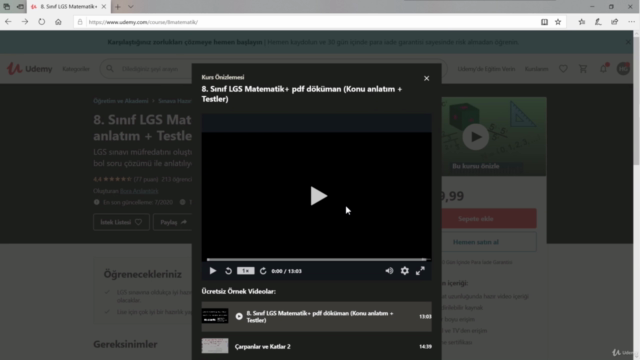Click the first sample video thumbnail

point(215,316)
